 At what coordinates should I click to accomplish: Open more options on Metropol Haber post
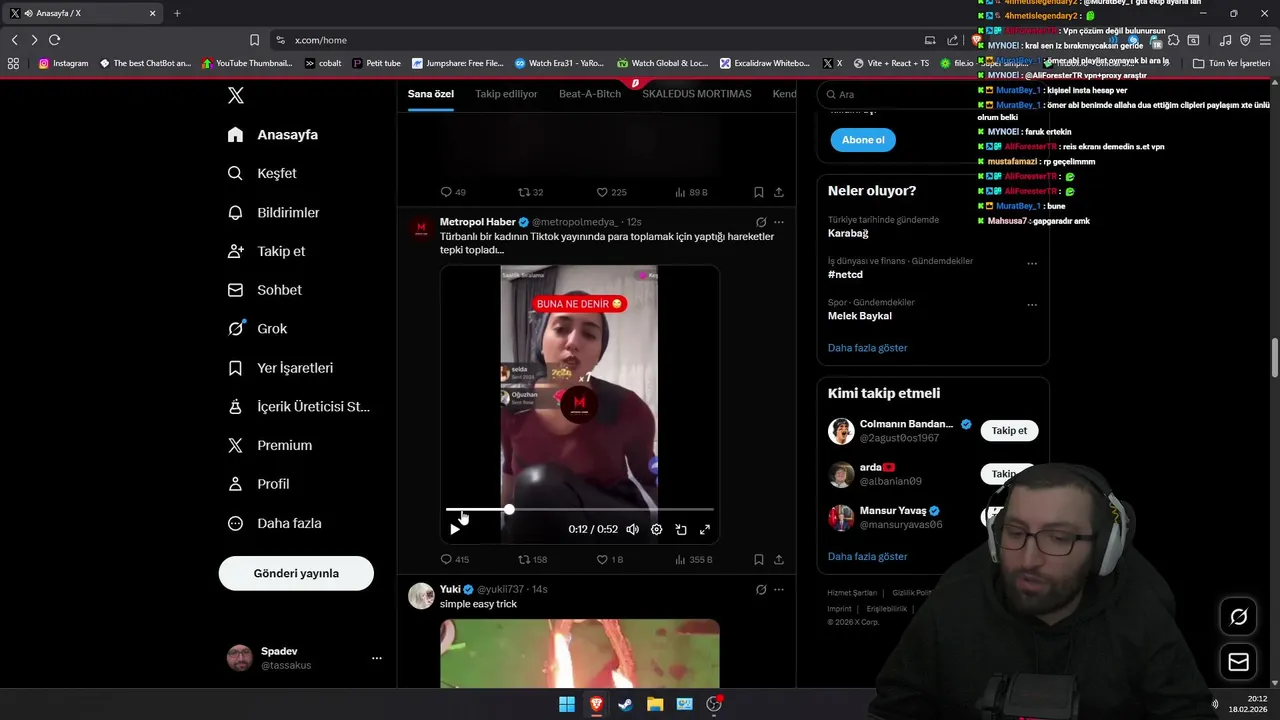[779, 222]
